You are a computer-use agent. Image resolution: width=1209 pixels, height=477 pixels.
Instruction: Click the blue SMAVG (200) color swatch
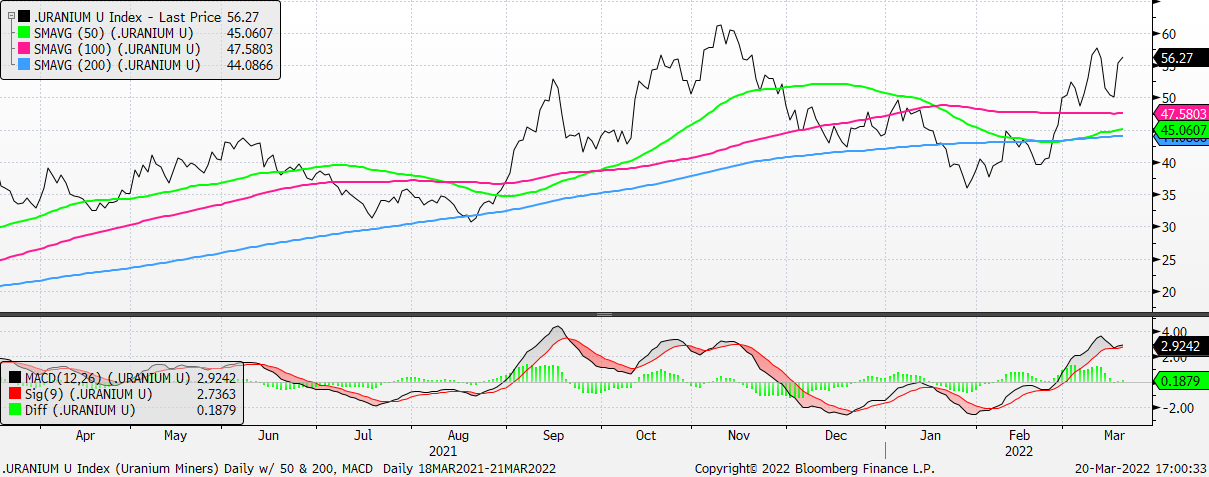pos(24,65)
